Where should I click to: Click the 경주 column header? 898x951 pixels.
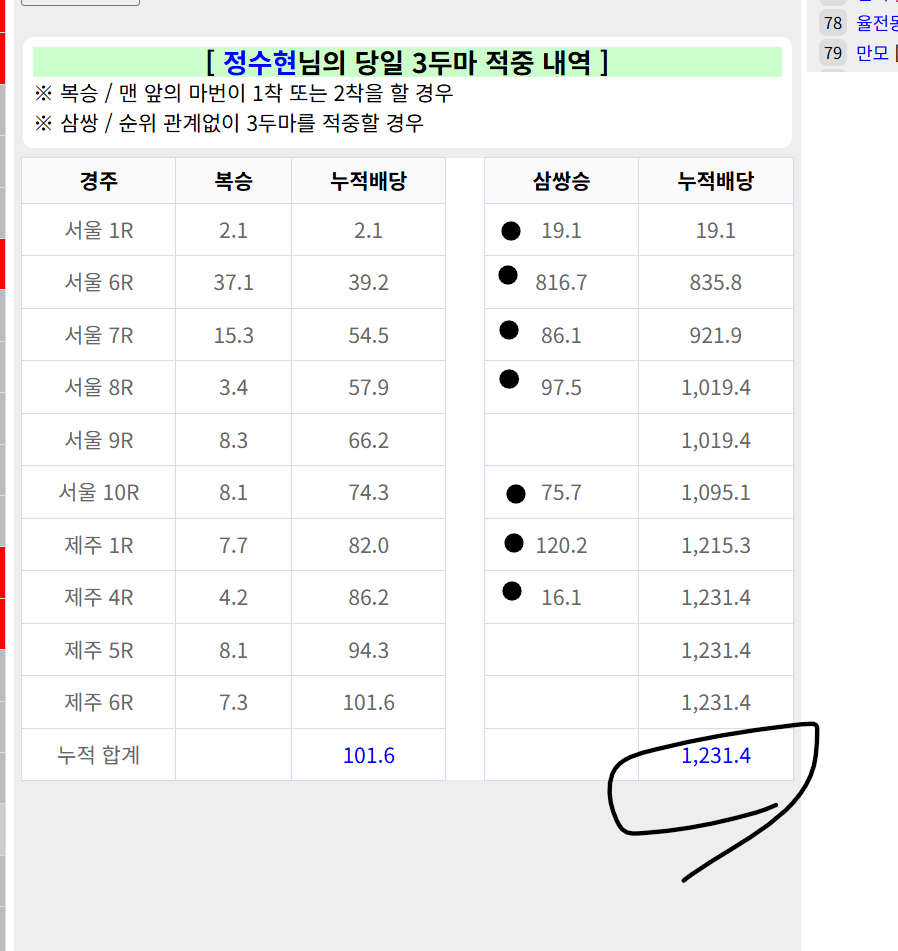[x=99, y=181]
